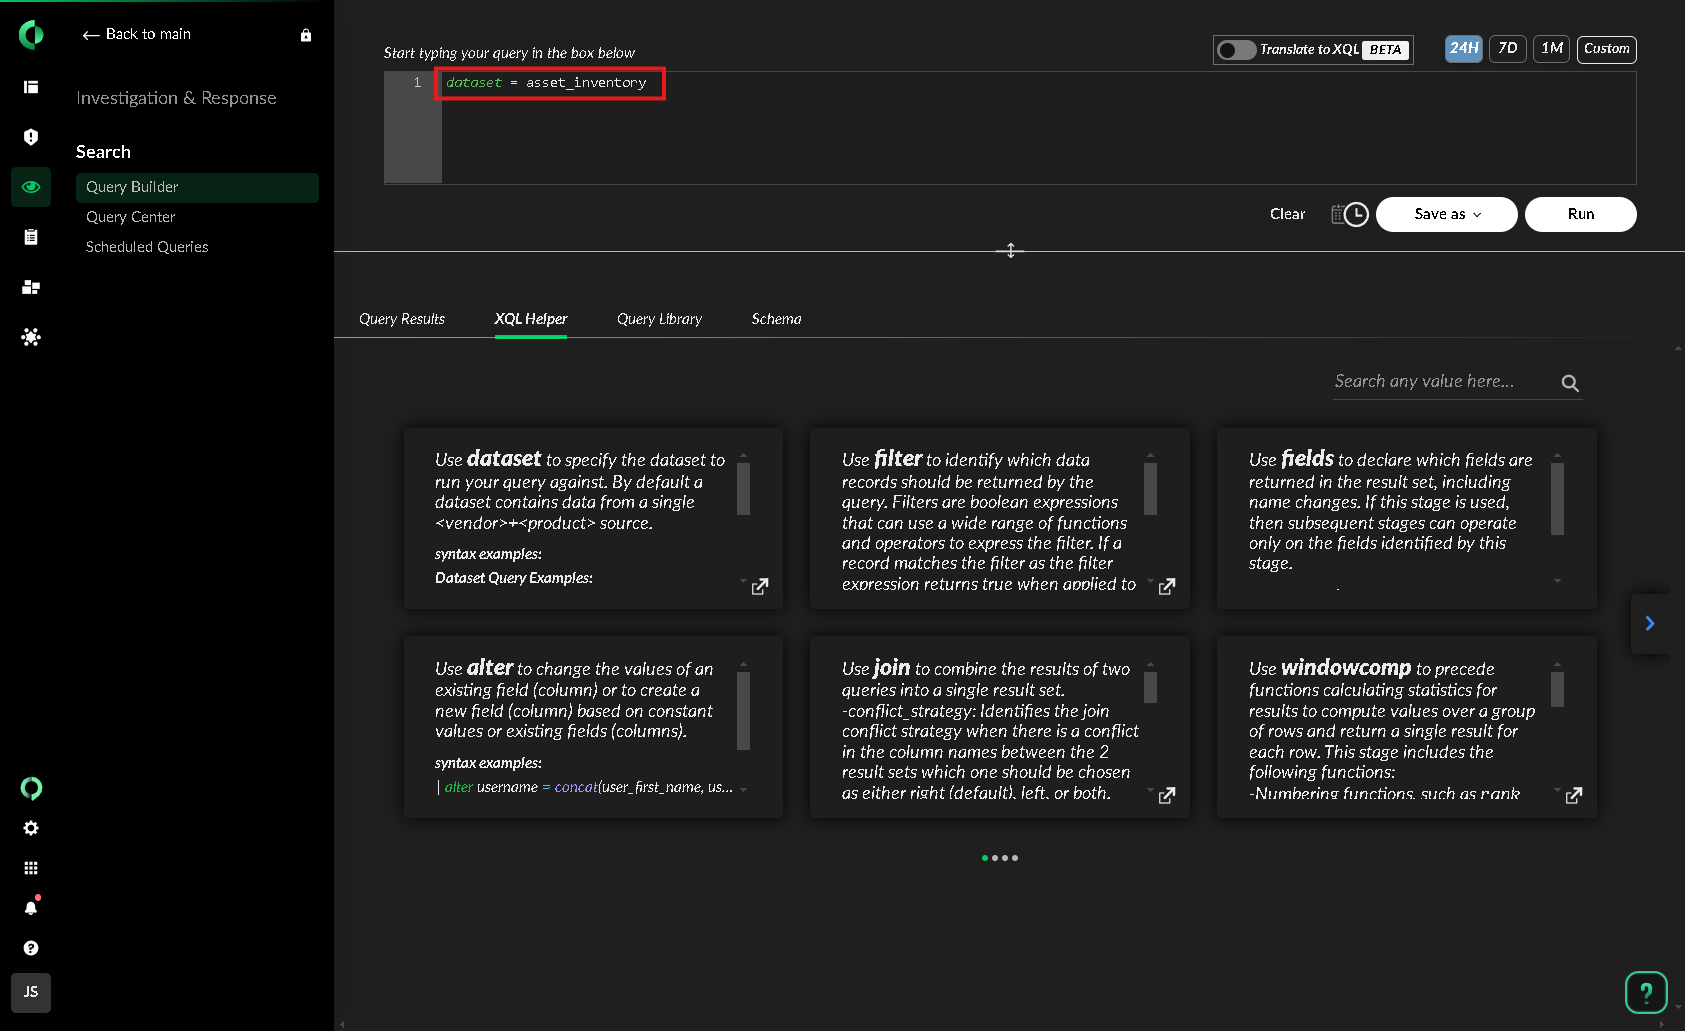Go to next helper cards page
1685x1031 pixels.
tap(1650, 623)
